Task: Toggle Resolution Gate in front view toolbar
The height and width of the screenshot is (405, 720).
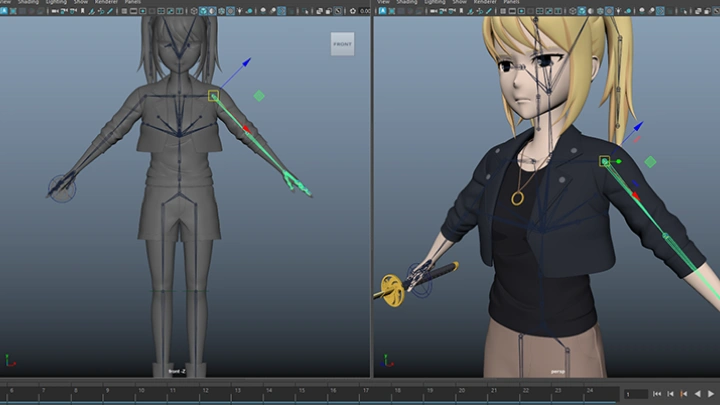Action: tap(142, 11)
